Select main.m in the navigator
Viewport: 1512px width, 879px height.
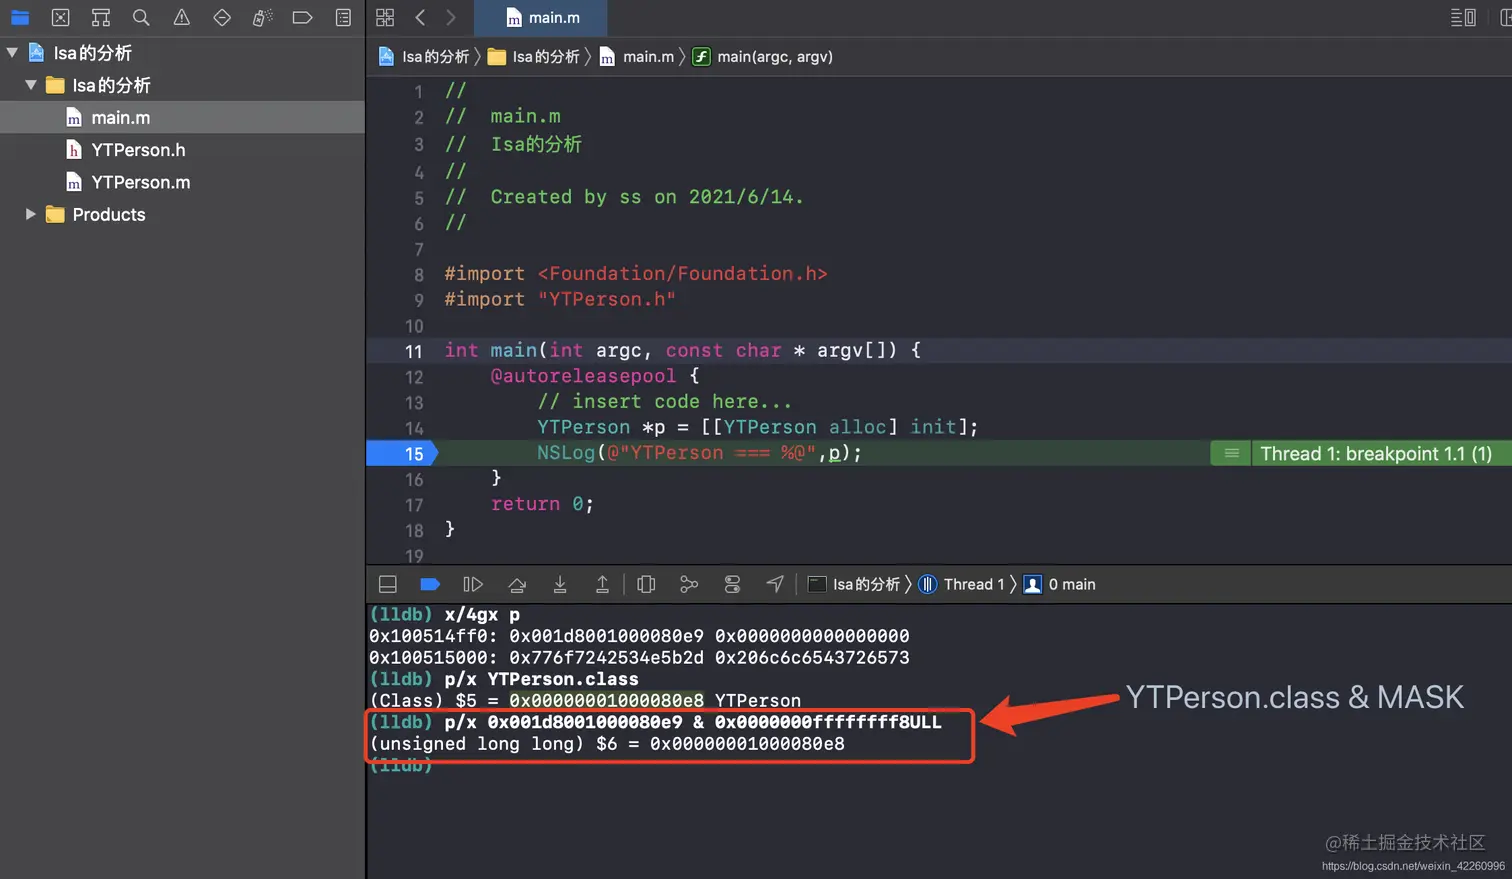click(x=182, y=118)
